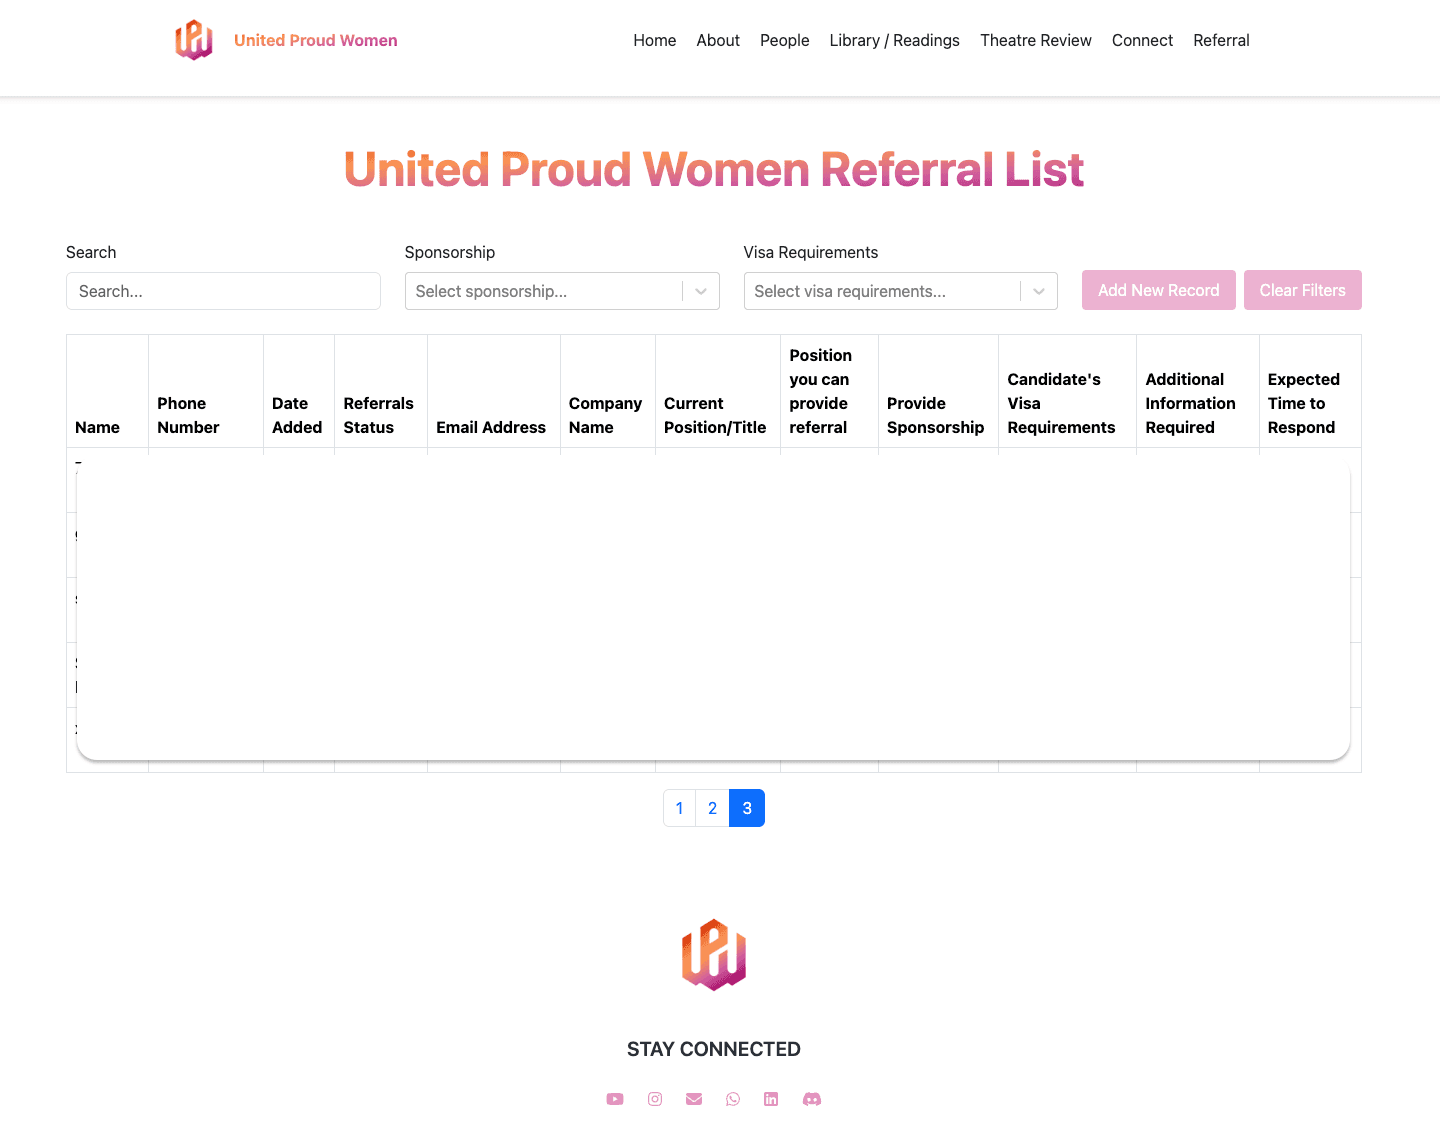
Task: Click the sponsorship dropdown chevron arrow
Action: point(700,291)
